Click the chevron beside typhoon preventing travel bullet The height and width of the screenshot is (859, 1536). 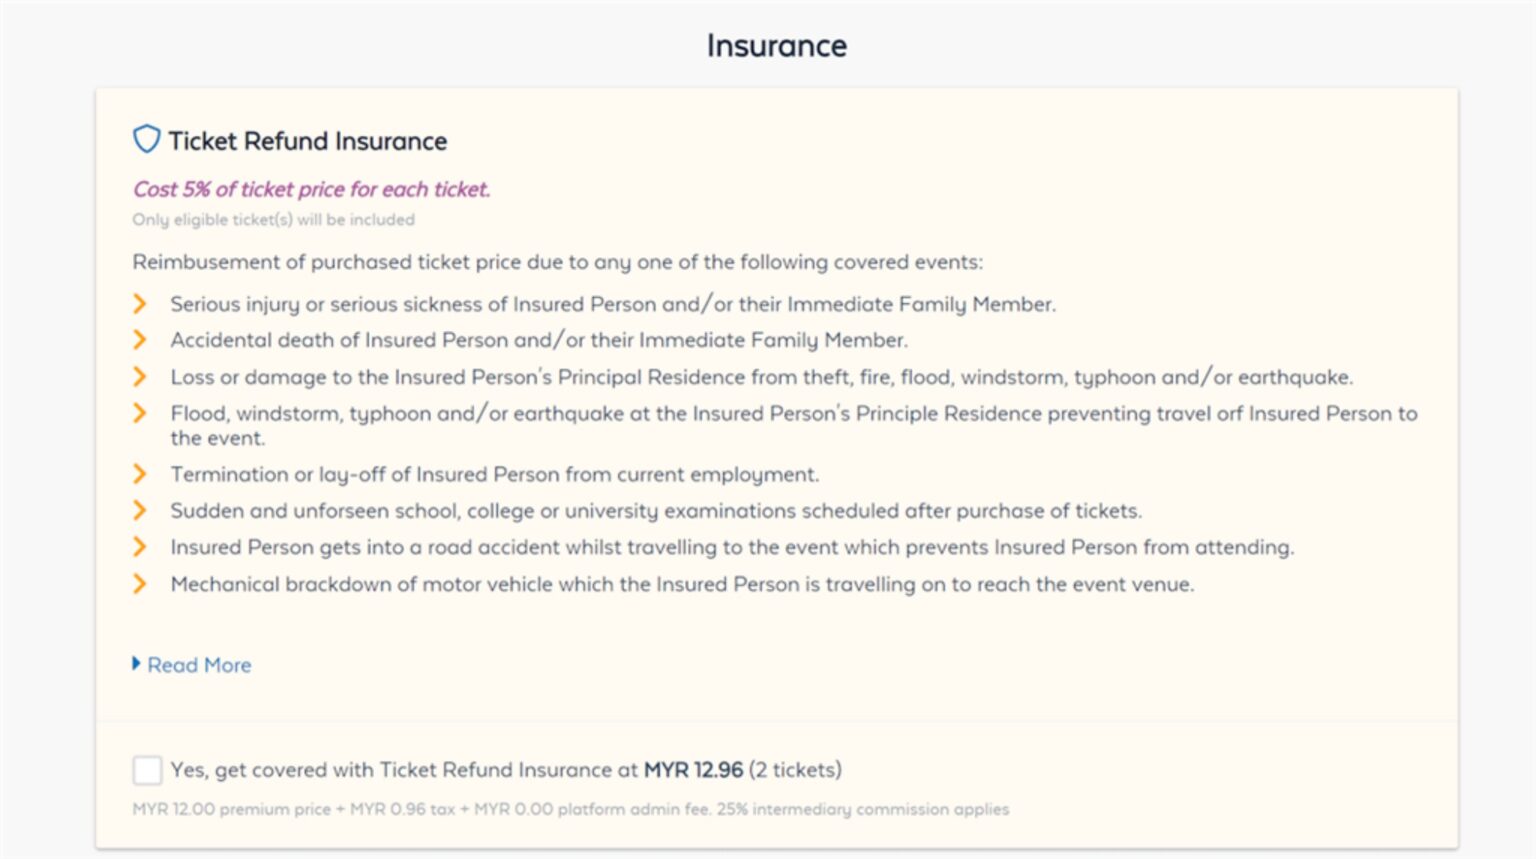139,413
